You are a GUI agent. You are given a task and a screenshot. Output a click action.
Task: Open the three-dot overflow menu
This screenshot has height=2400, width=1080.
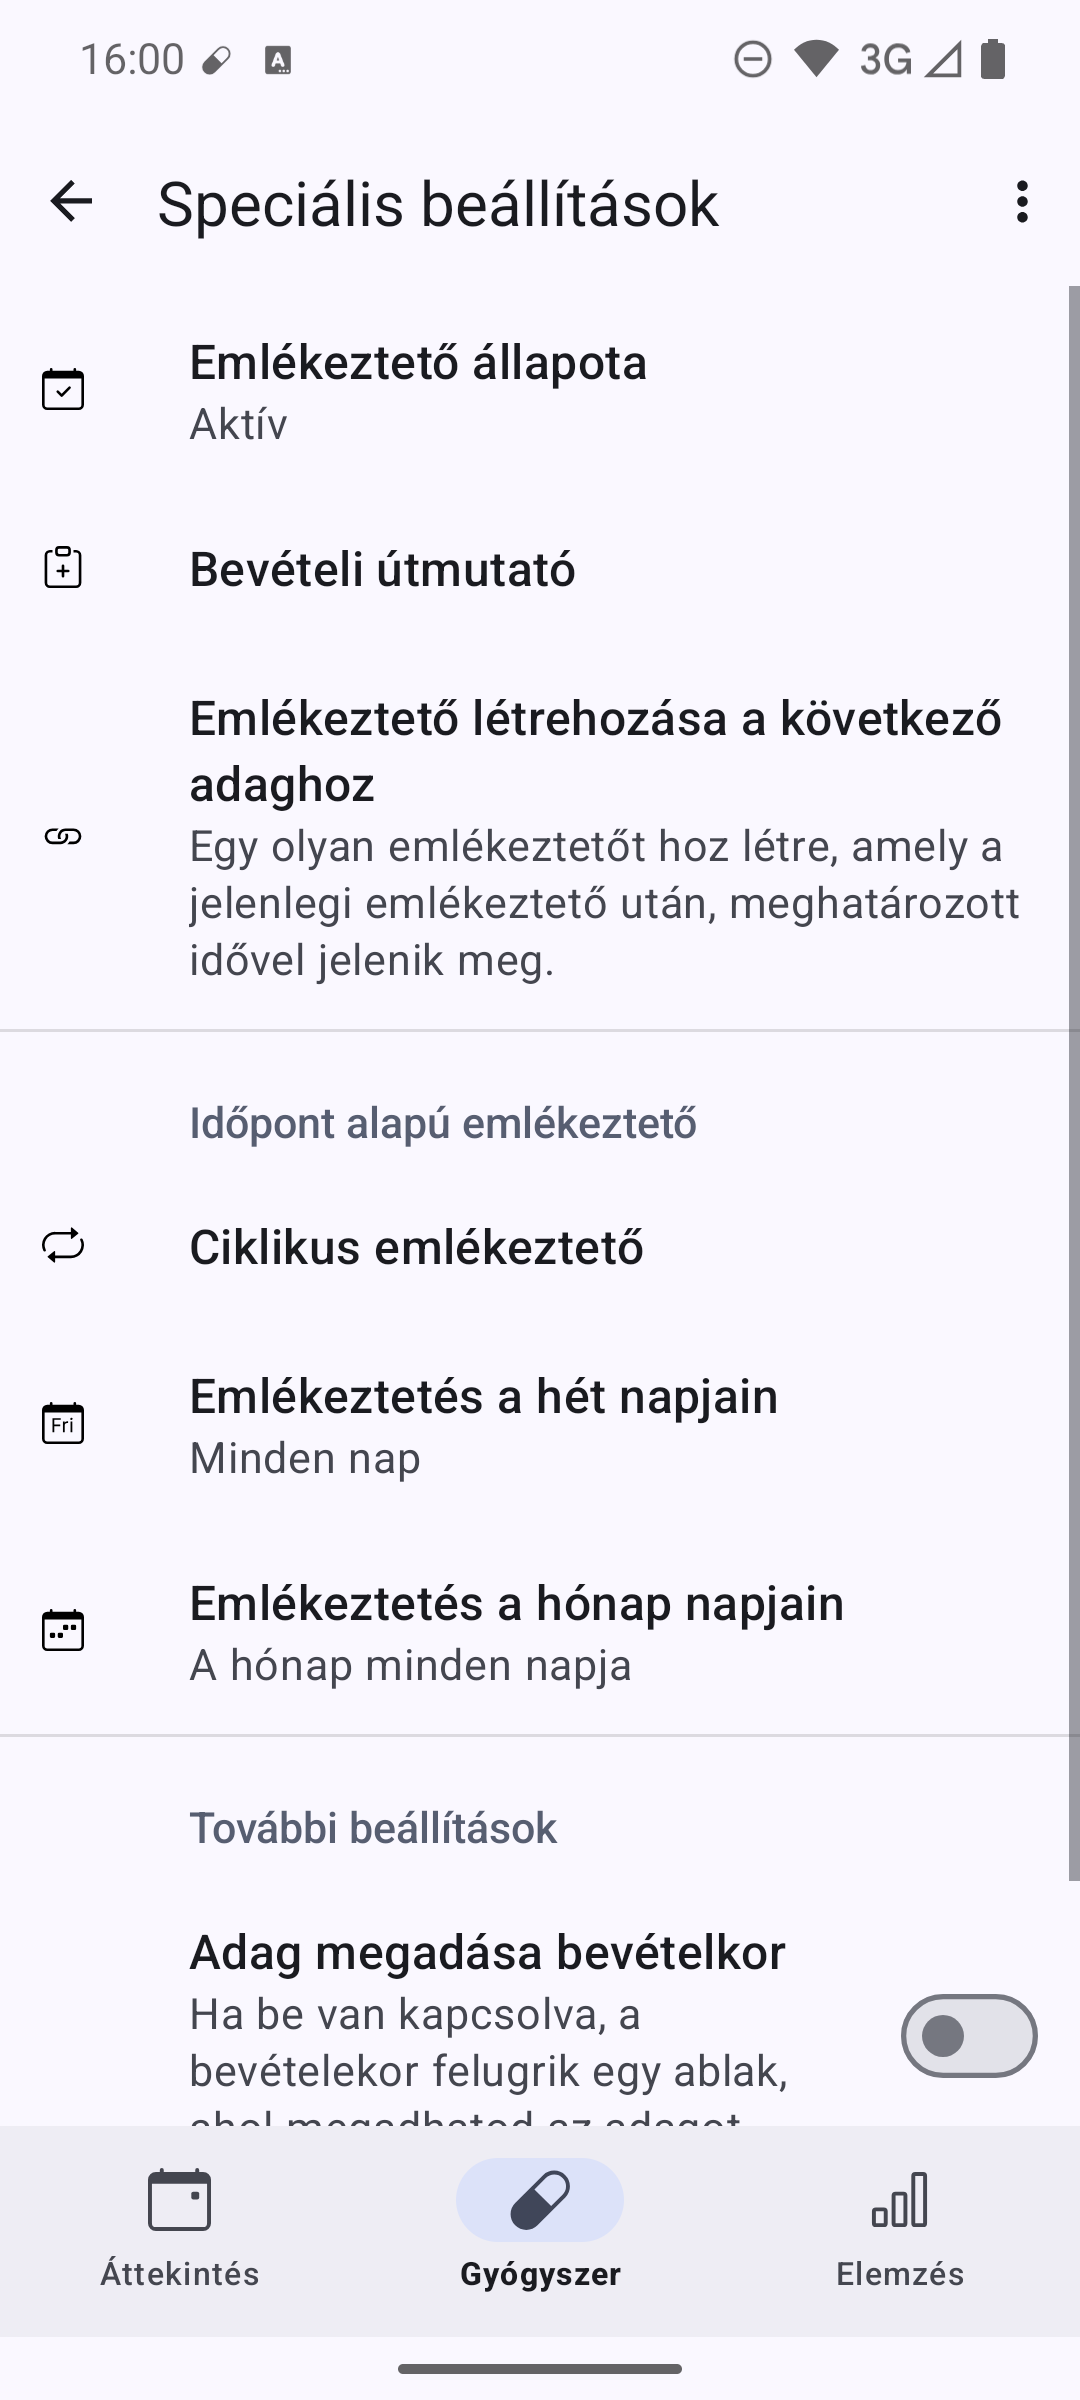click(x=1021, y=202)
